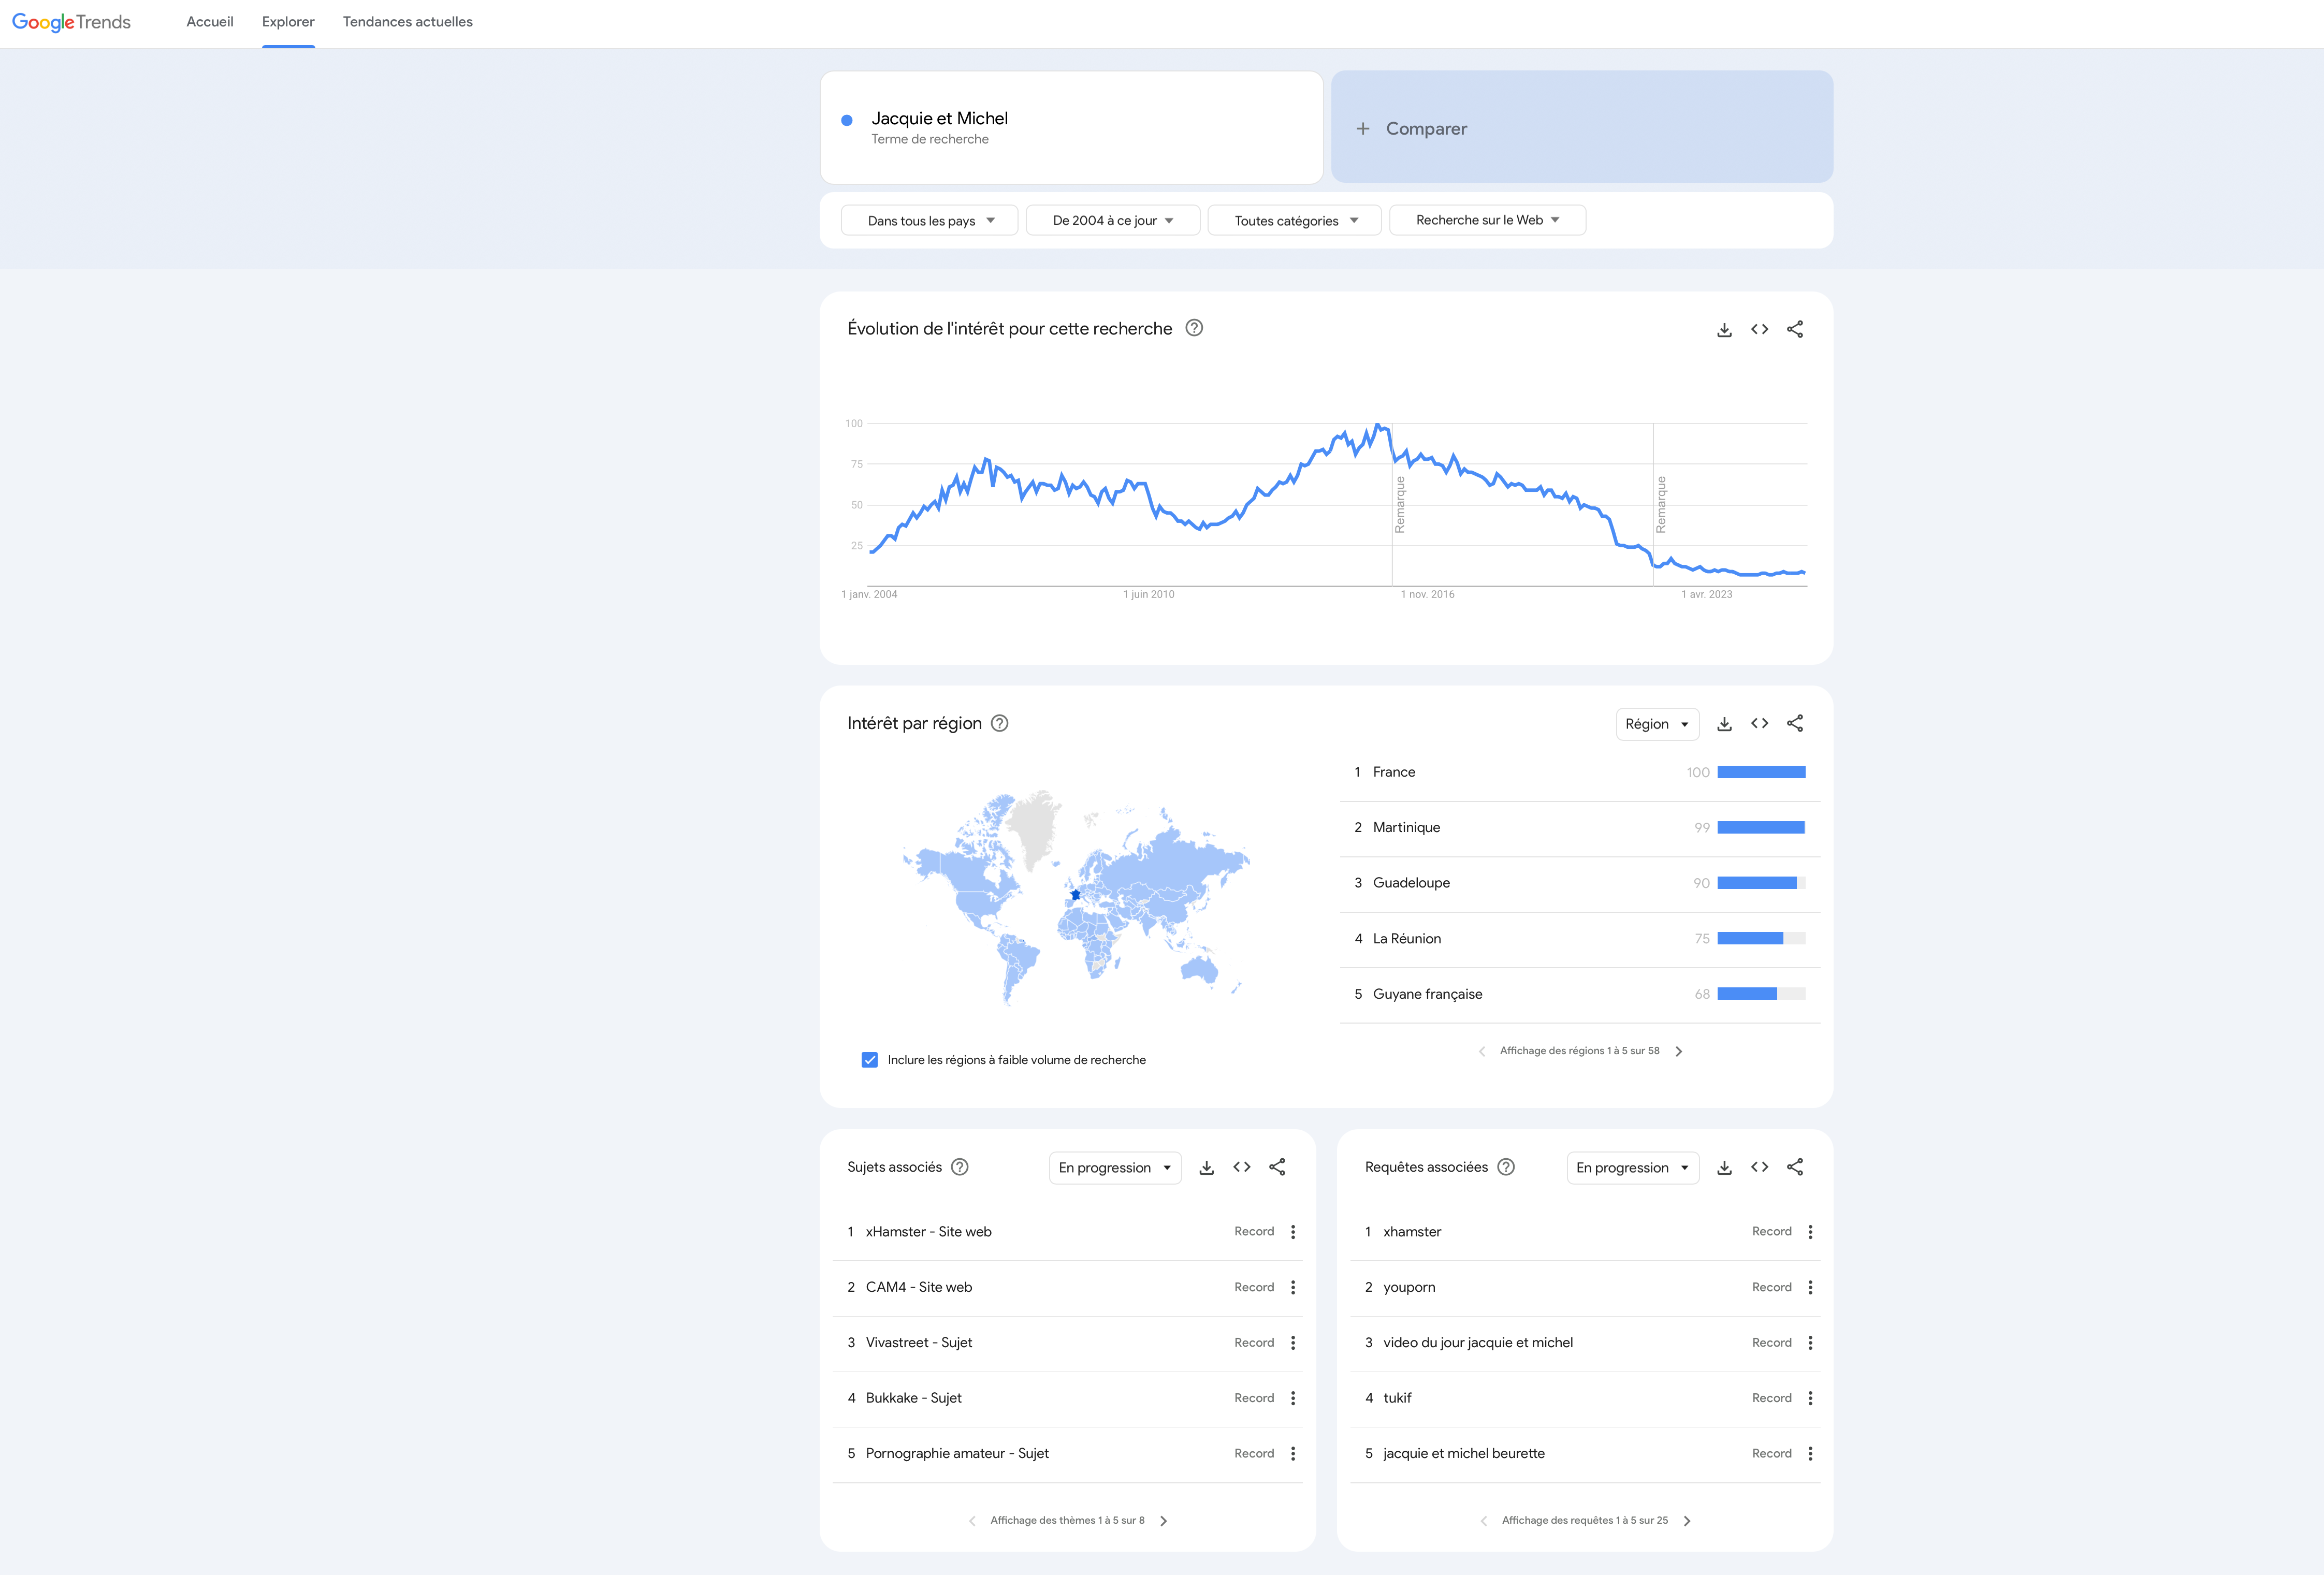
Task: Open three-dot menu for xHamster topic
Action: 1293,1232
